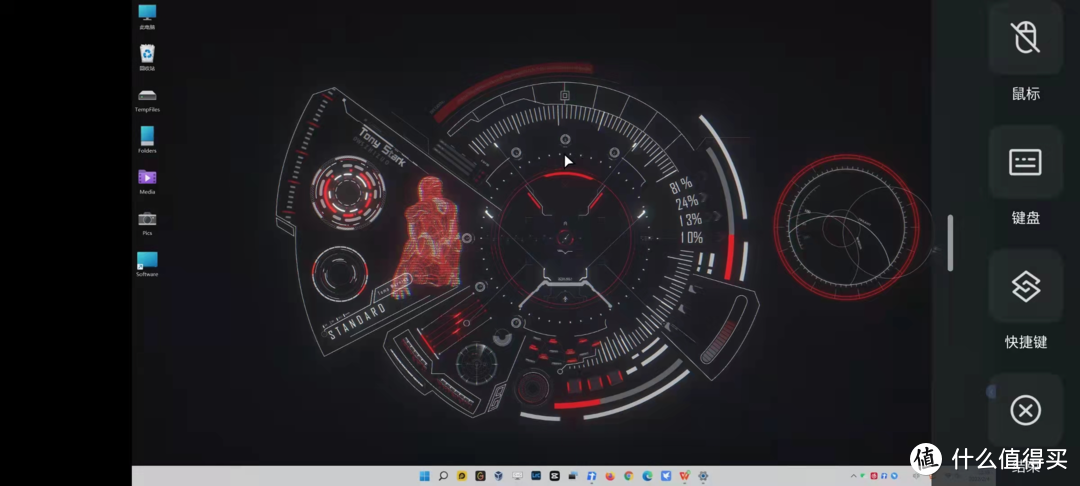Open the round blue tray icon
This screenshot has height=486, width=1080.
pyautogui.click(x=894, y=476)
